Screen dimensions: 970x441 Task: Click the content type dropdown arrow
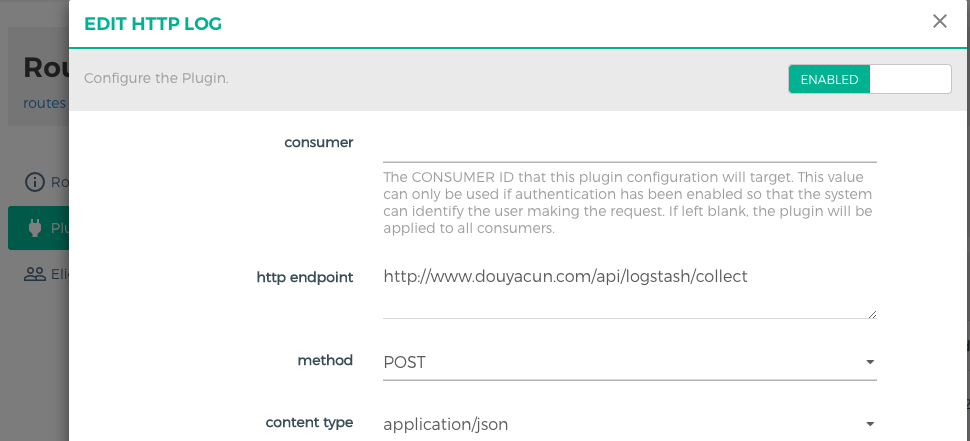pos(869,424)
